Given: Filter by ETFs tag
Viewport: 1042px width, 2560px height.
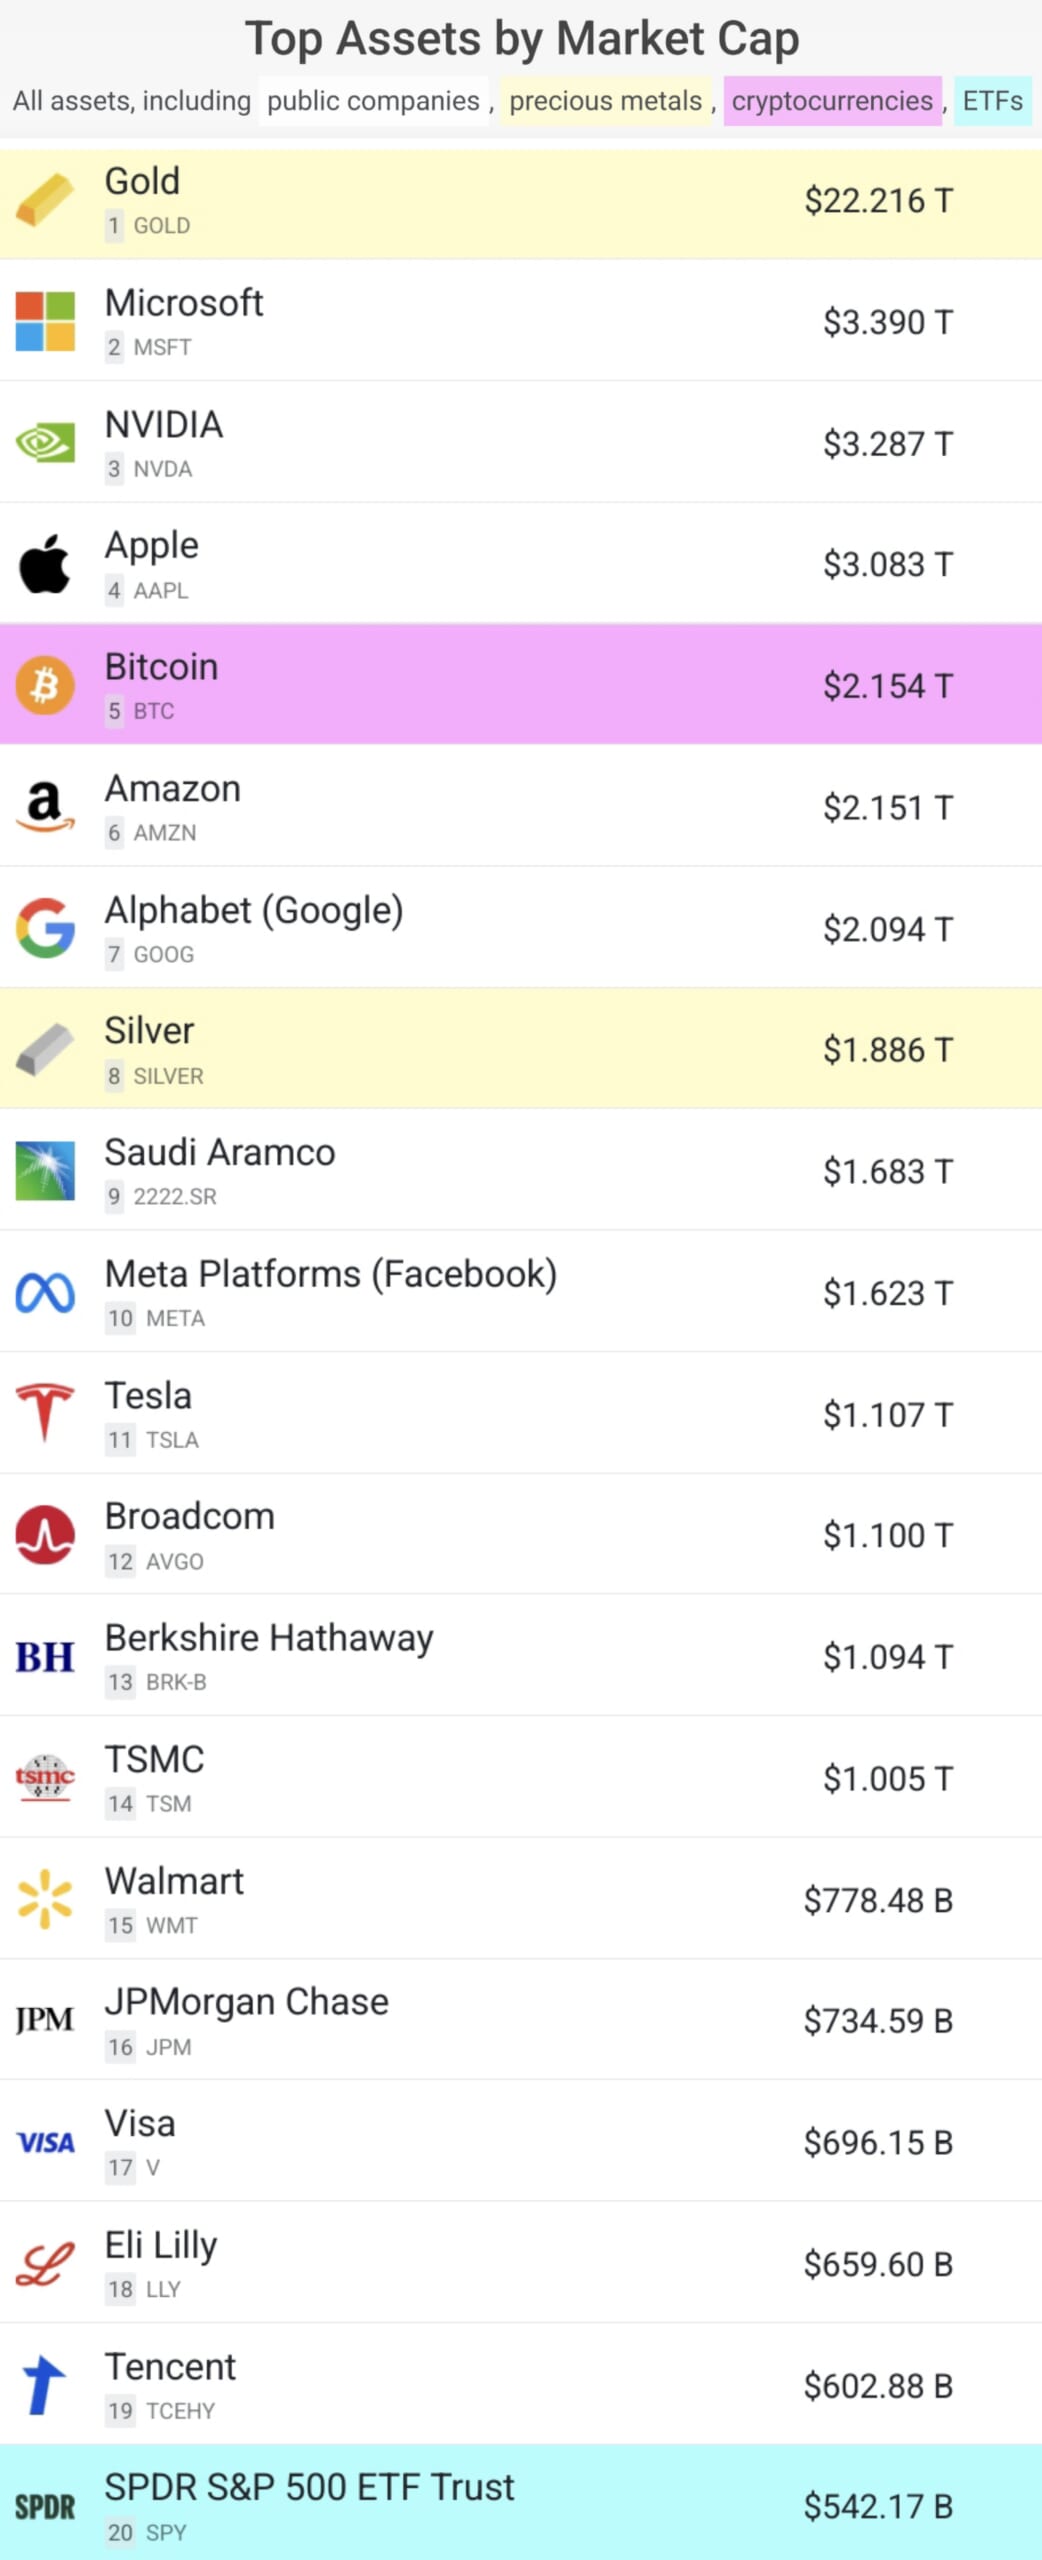Looking at the screenshot, I should pyautogui.click(x=992, y=101).
